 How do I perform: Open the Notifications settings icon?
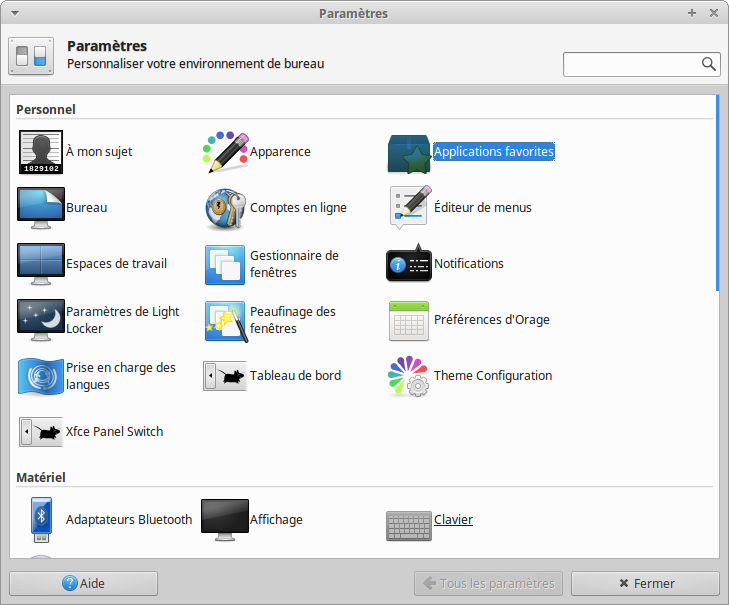pyautogui.click(x=409, y=264)
